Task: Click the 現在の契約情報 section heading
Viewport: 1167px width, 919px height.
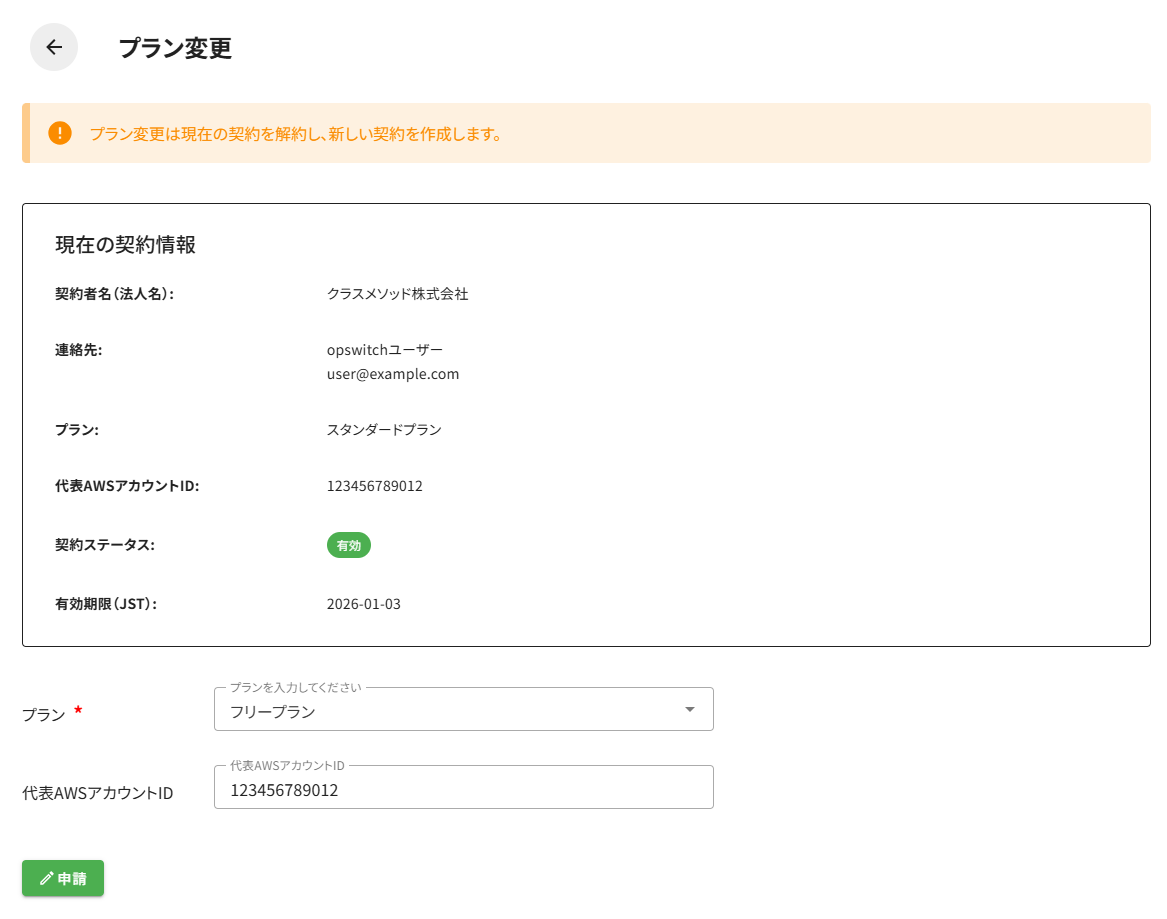Action: [x=125, y=245]
